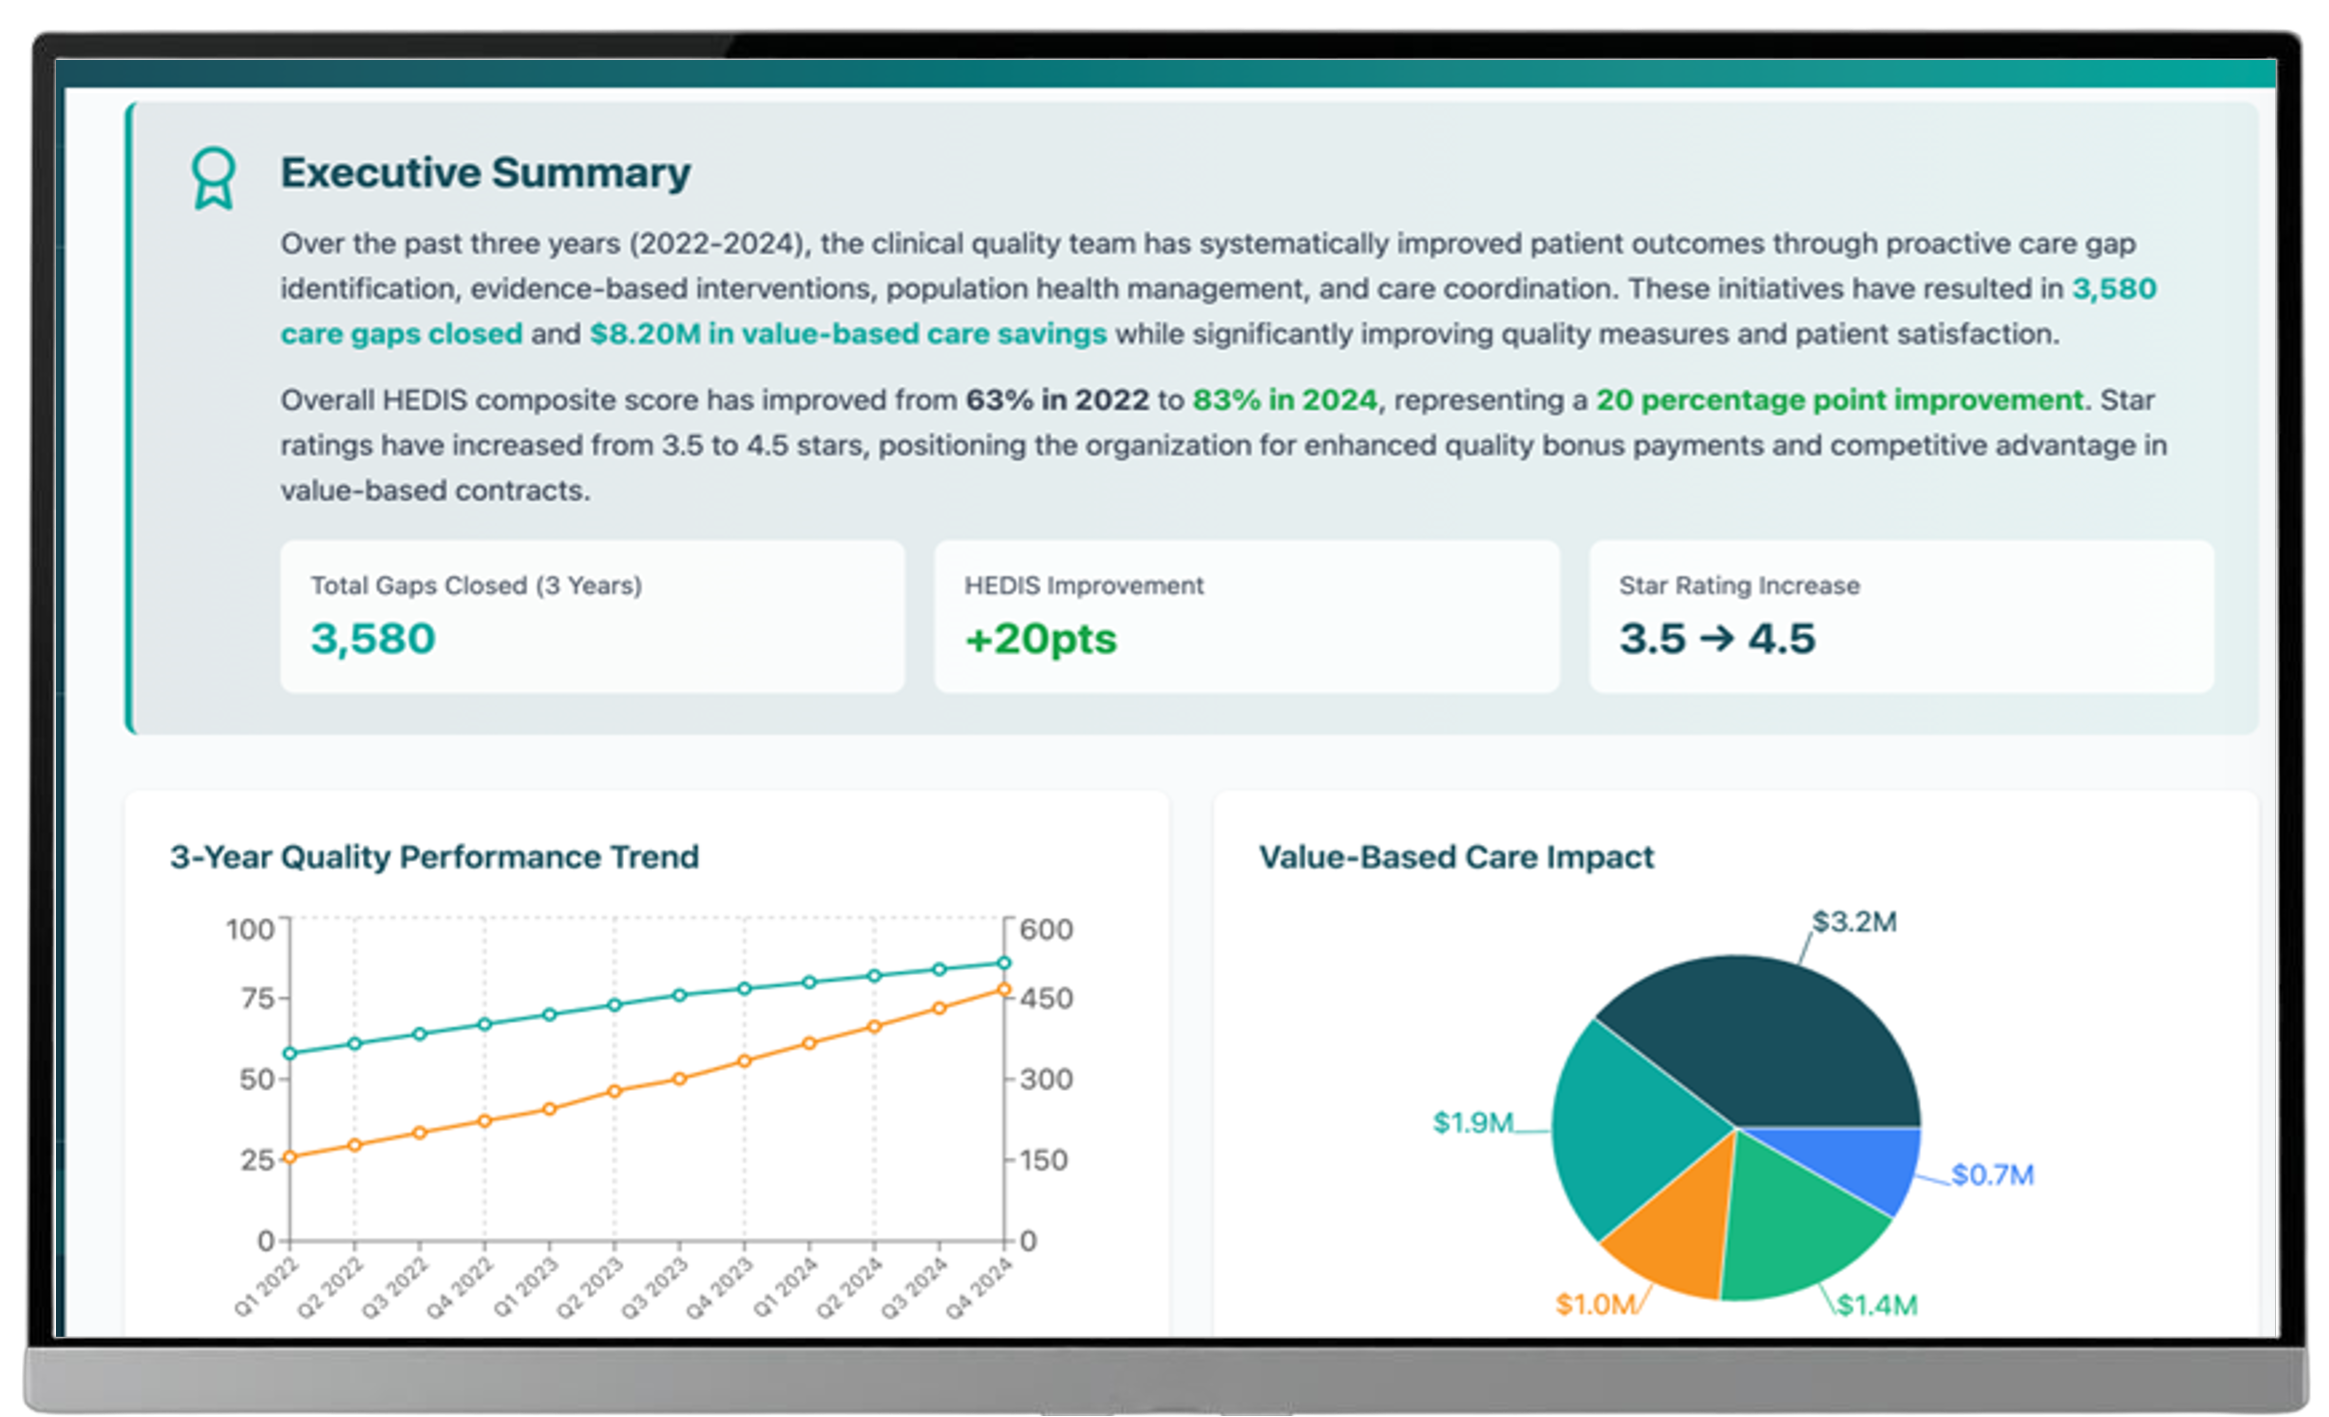Click the teal trend line marker for Q4 2024
2329x1417 pixels.
[x=1004, y=962]
